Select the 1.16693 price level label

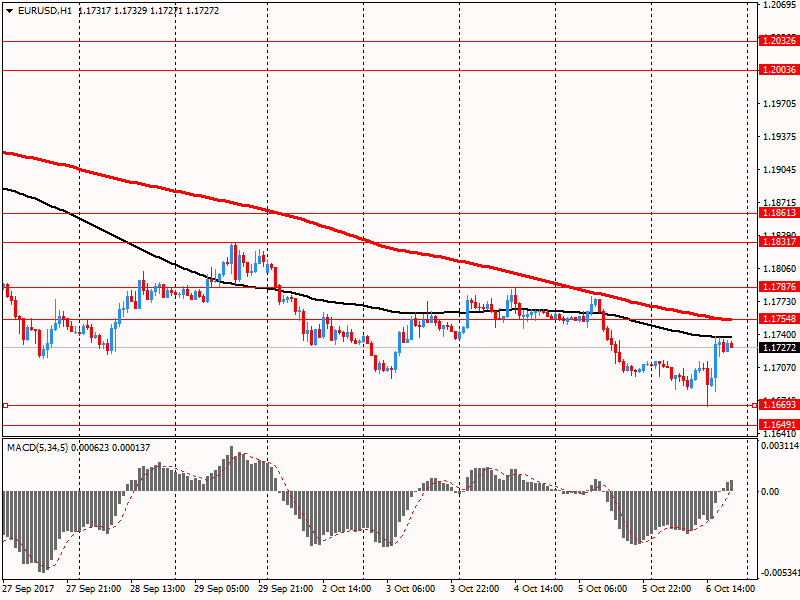coord(779,405)
